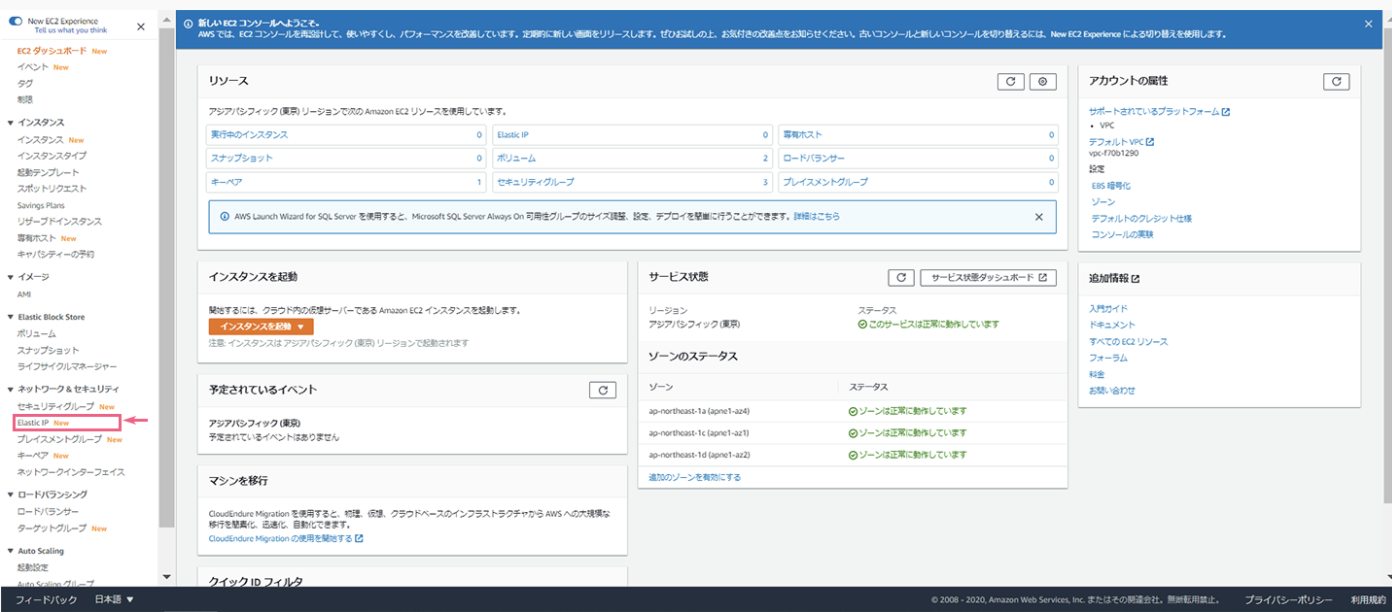The height and width of the screenshot is (612, 1392).
Task: Click Elastic IP resource tile
Action: 631,134
